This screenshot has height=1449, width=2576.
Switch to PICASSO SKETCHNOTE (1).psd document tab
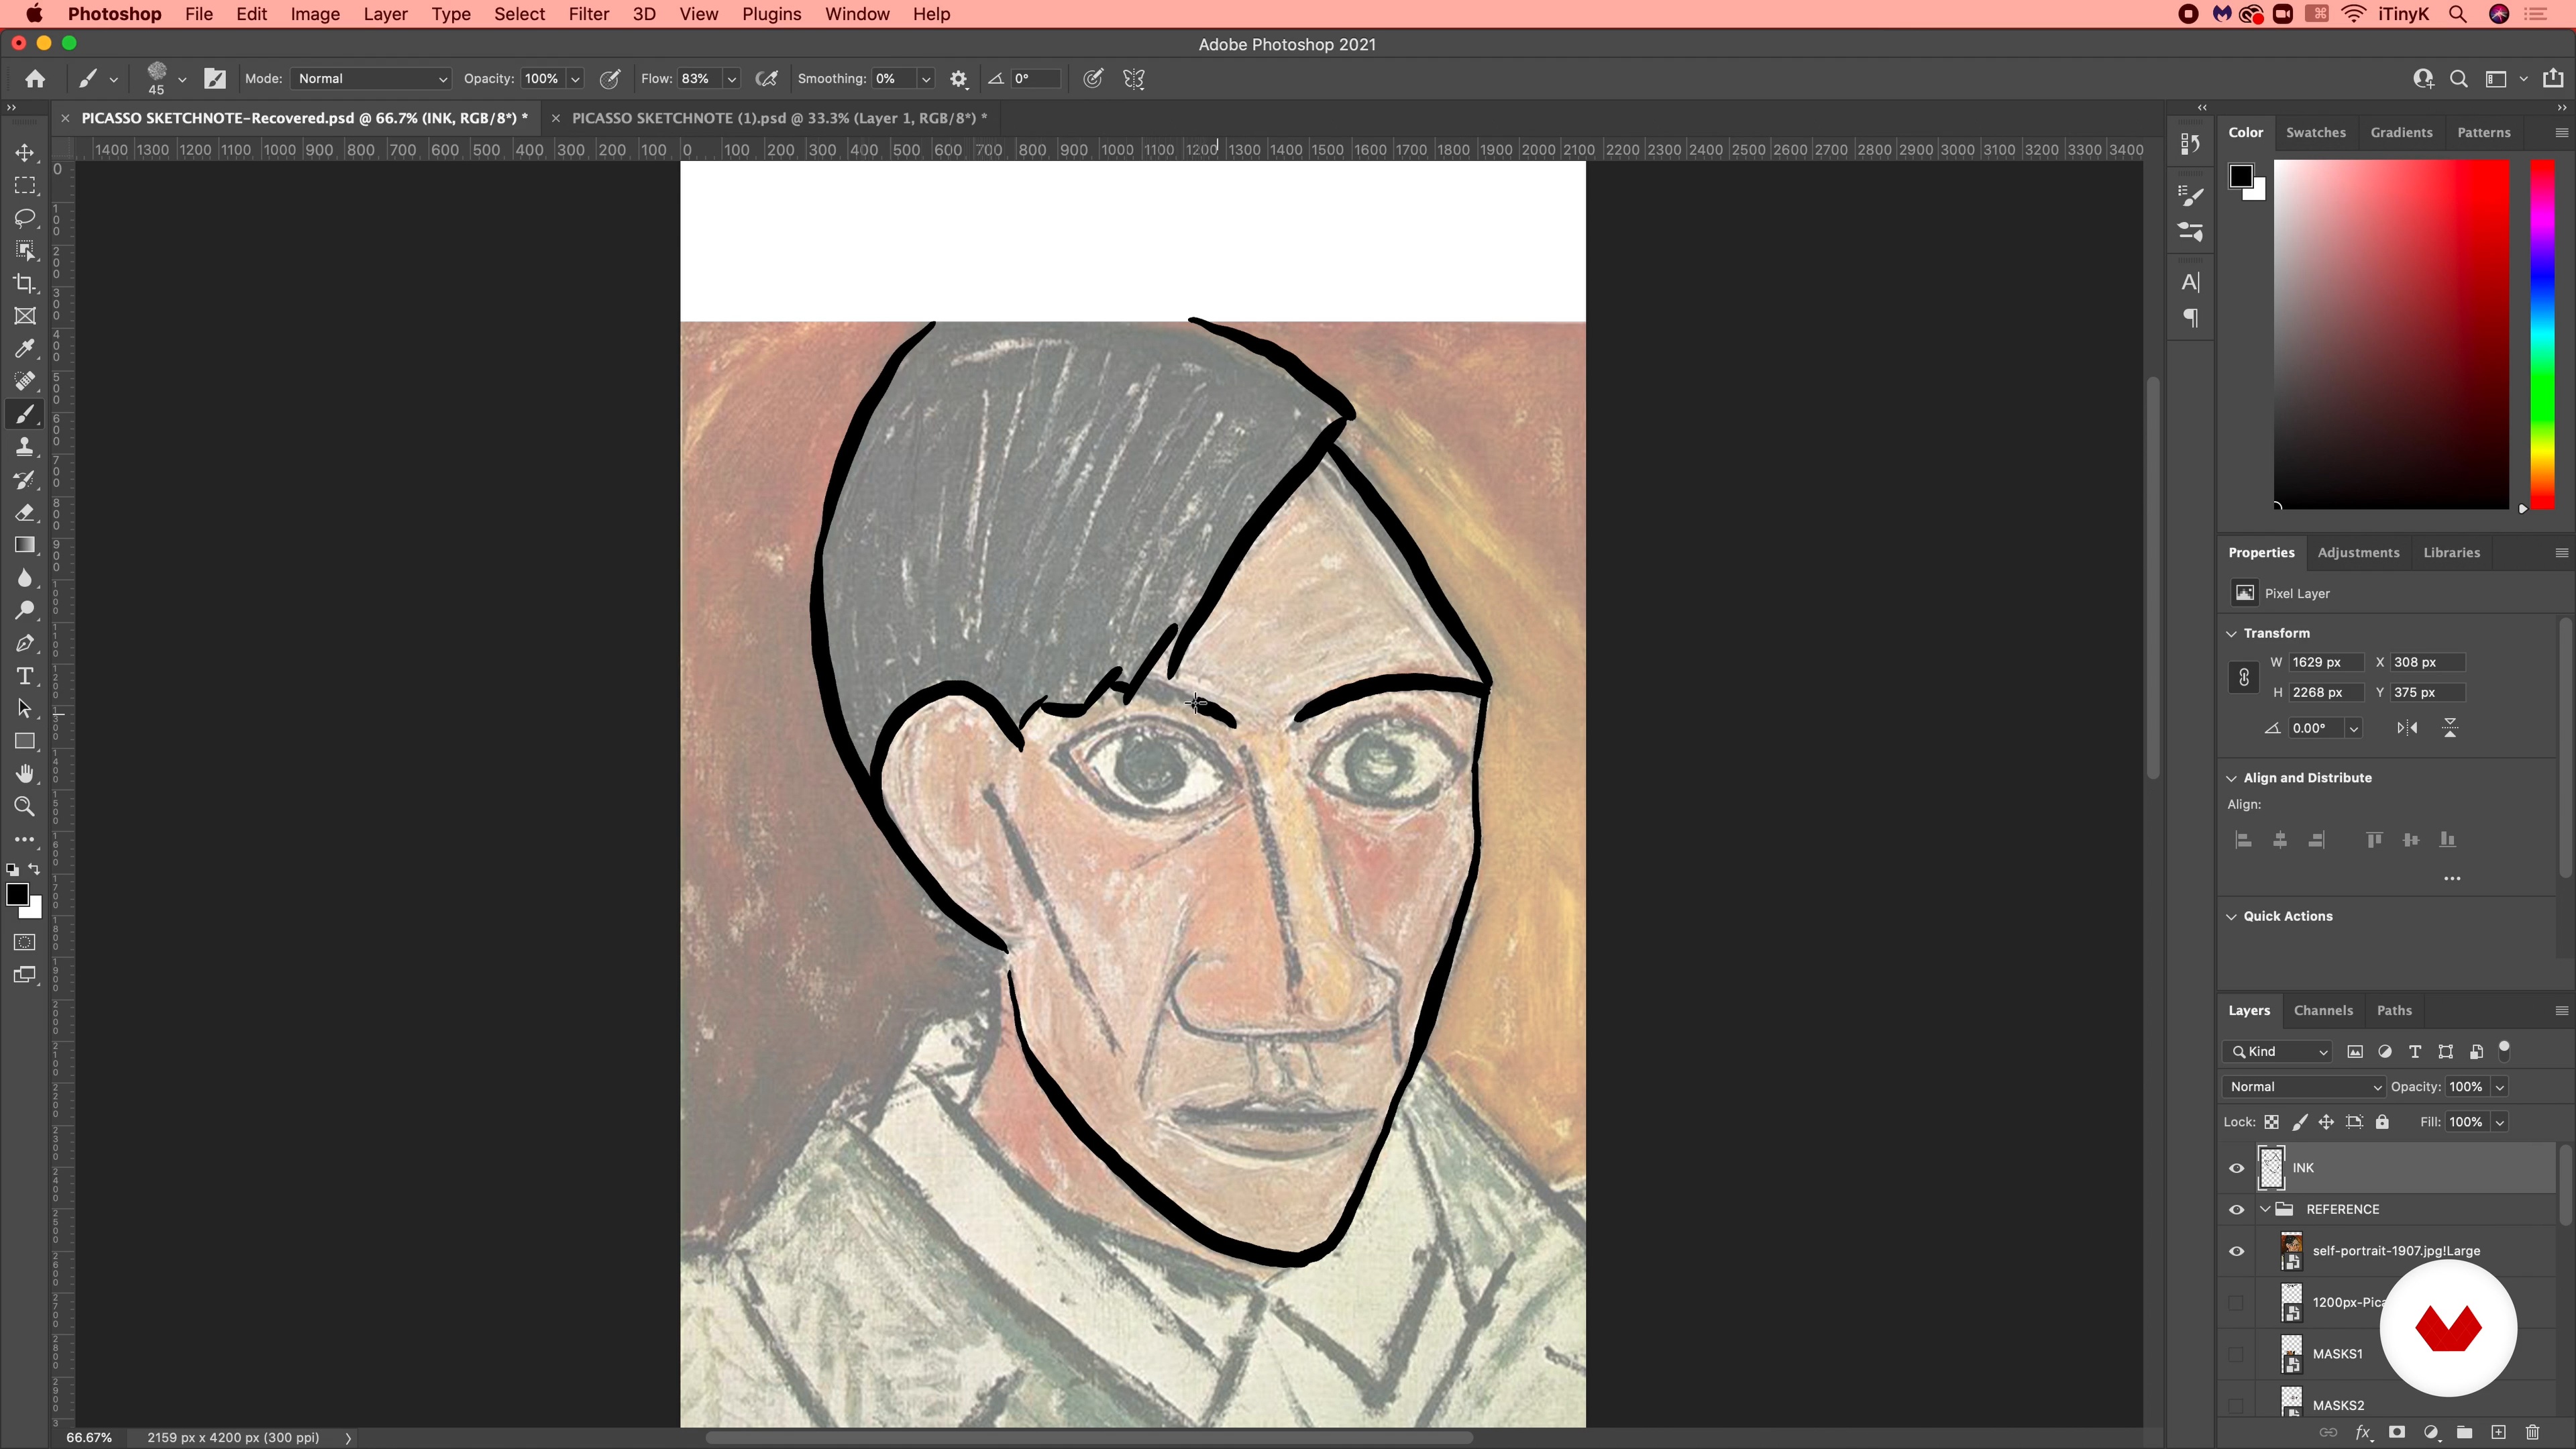(x=778, y=118)
